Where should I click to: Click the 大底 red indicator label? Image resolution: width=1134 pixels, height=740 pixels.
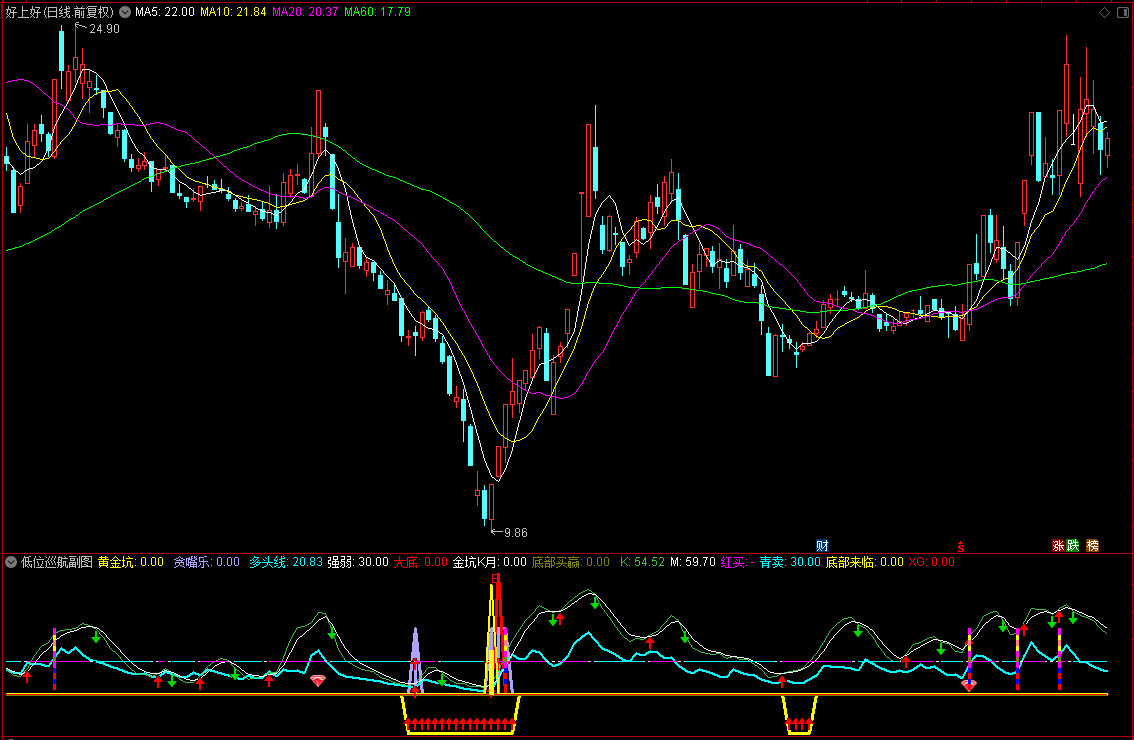coord(420,562)
